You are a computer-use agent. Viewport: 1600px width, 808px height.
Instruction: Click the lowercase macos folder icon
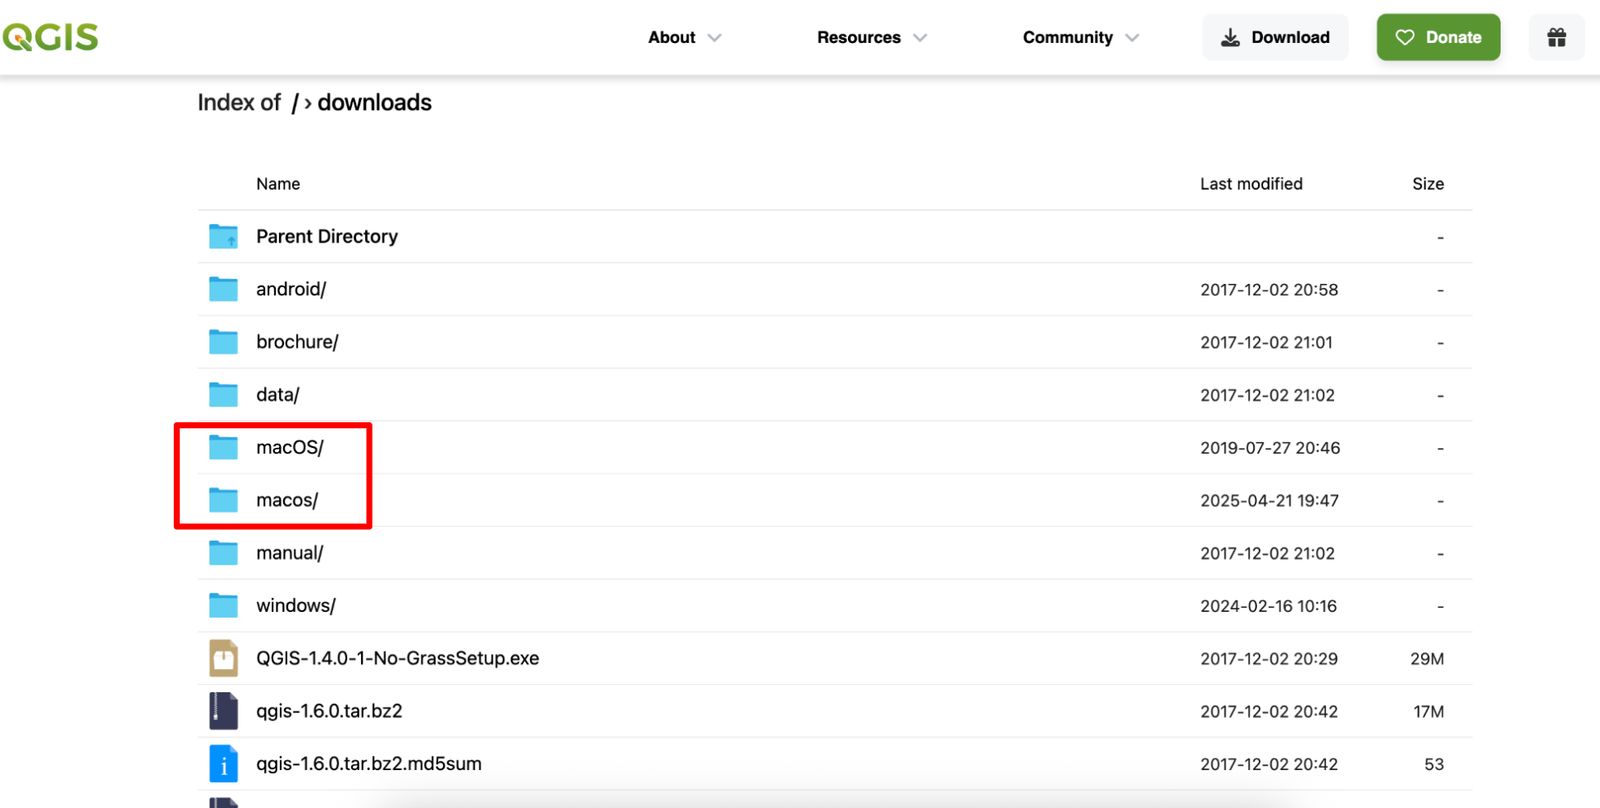coord(223,500)
